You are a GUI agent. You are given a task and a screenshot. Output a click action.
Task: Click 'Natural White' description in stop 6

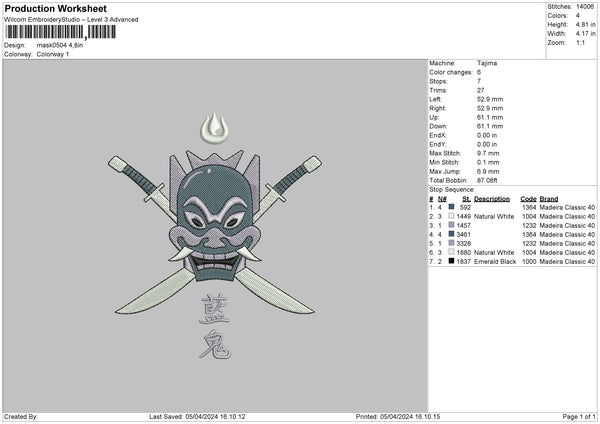[494, 253]
